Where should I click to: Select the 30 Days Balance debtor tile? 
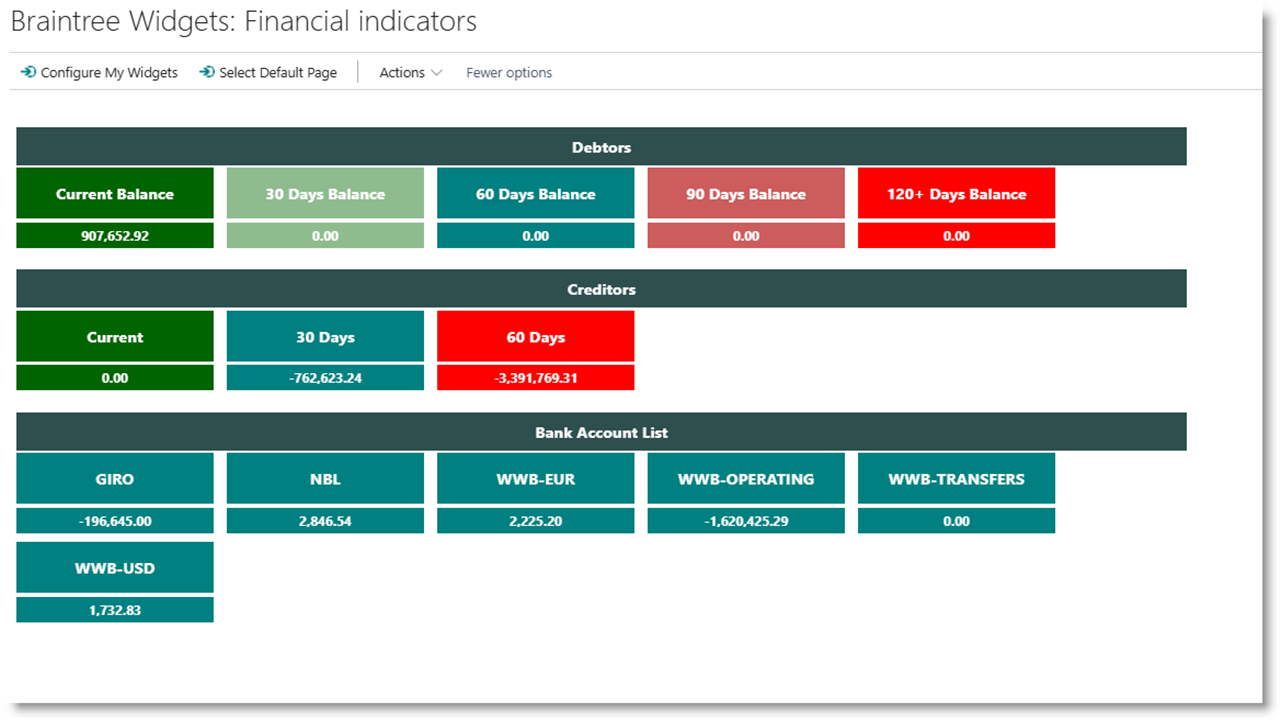325,193
